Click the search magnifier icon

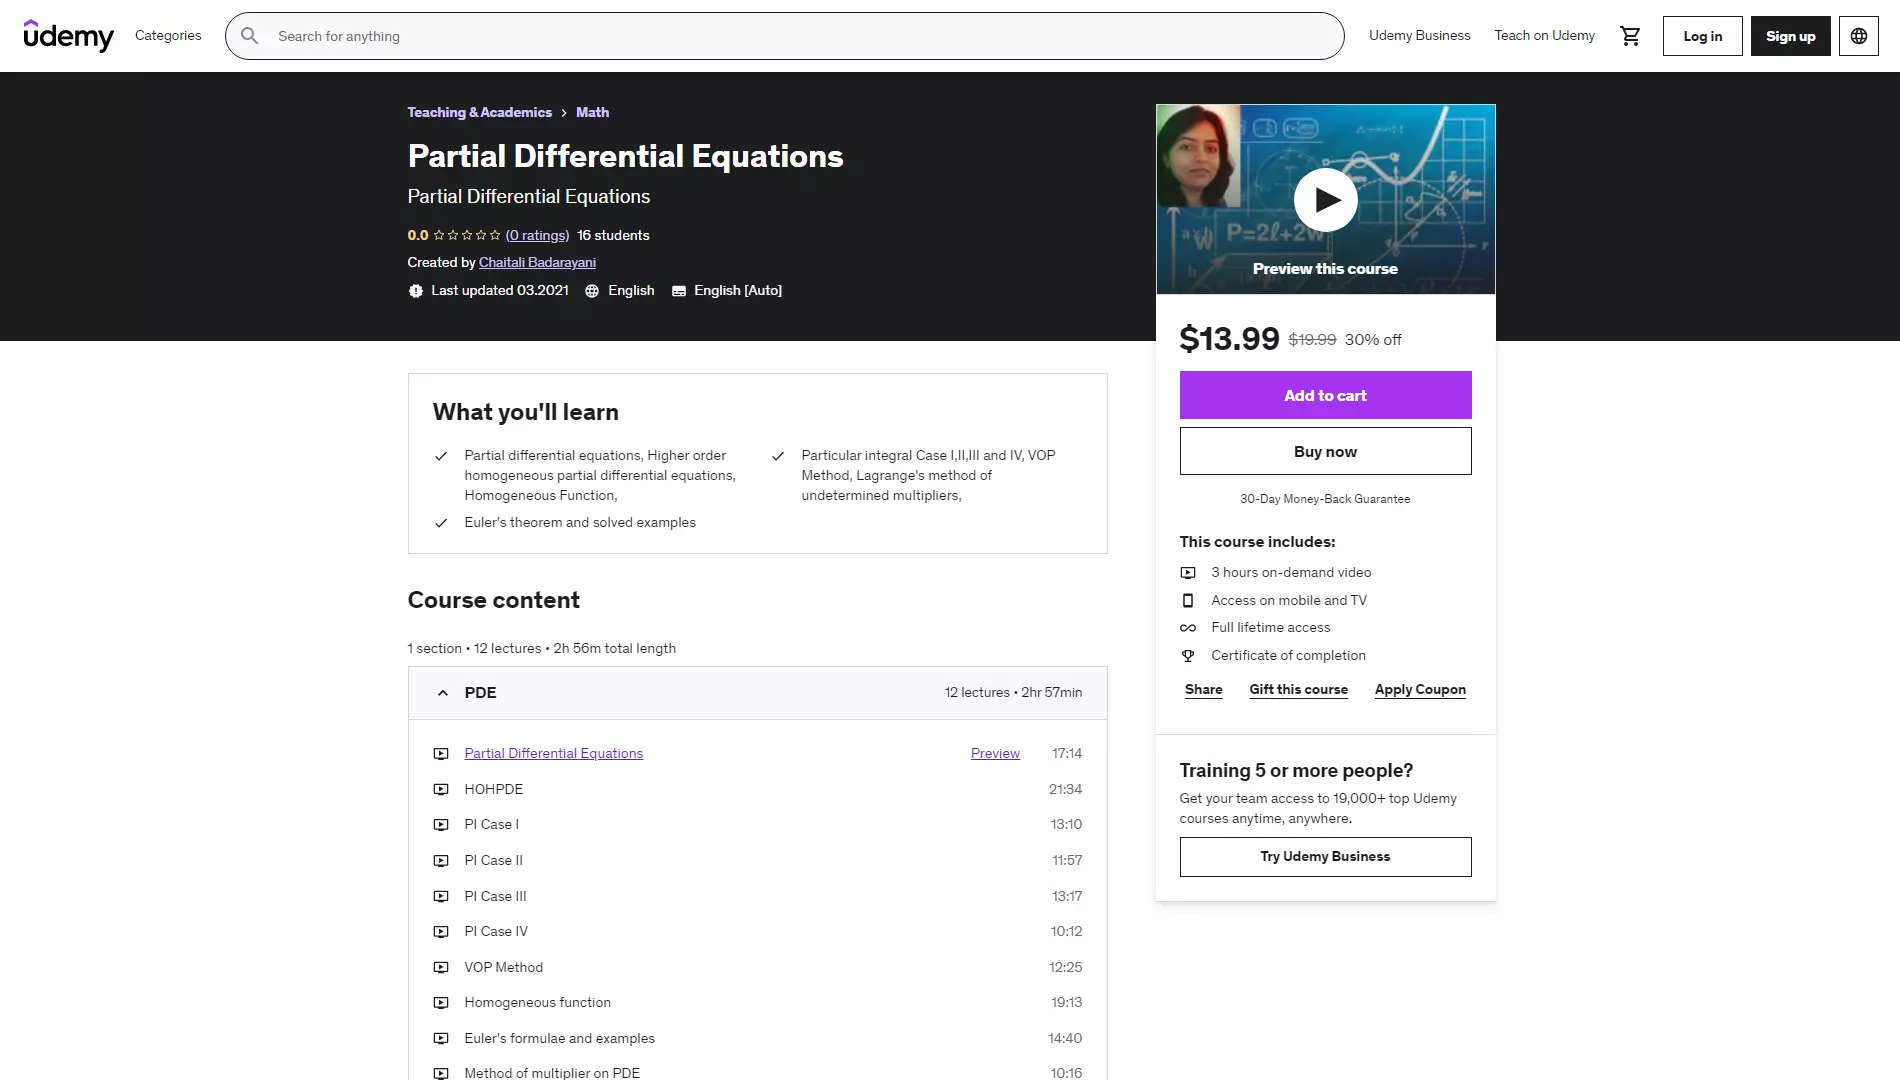click(250, 36)
